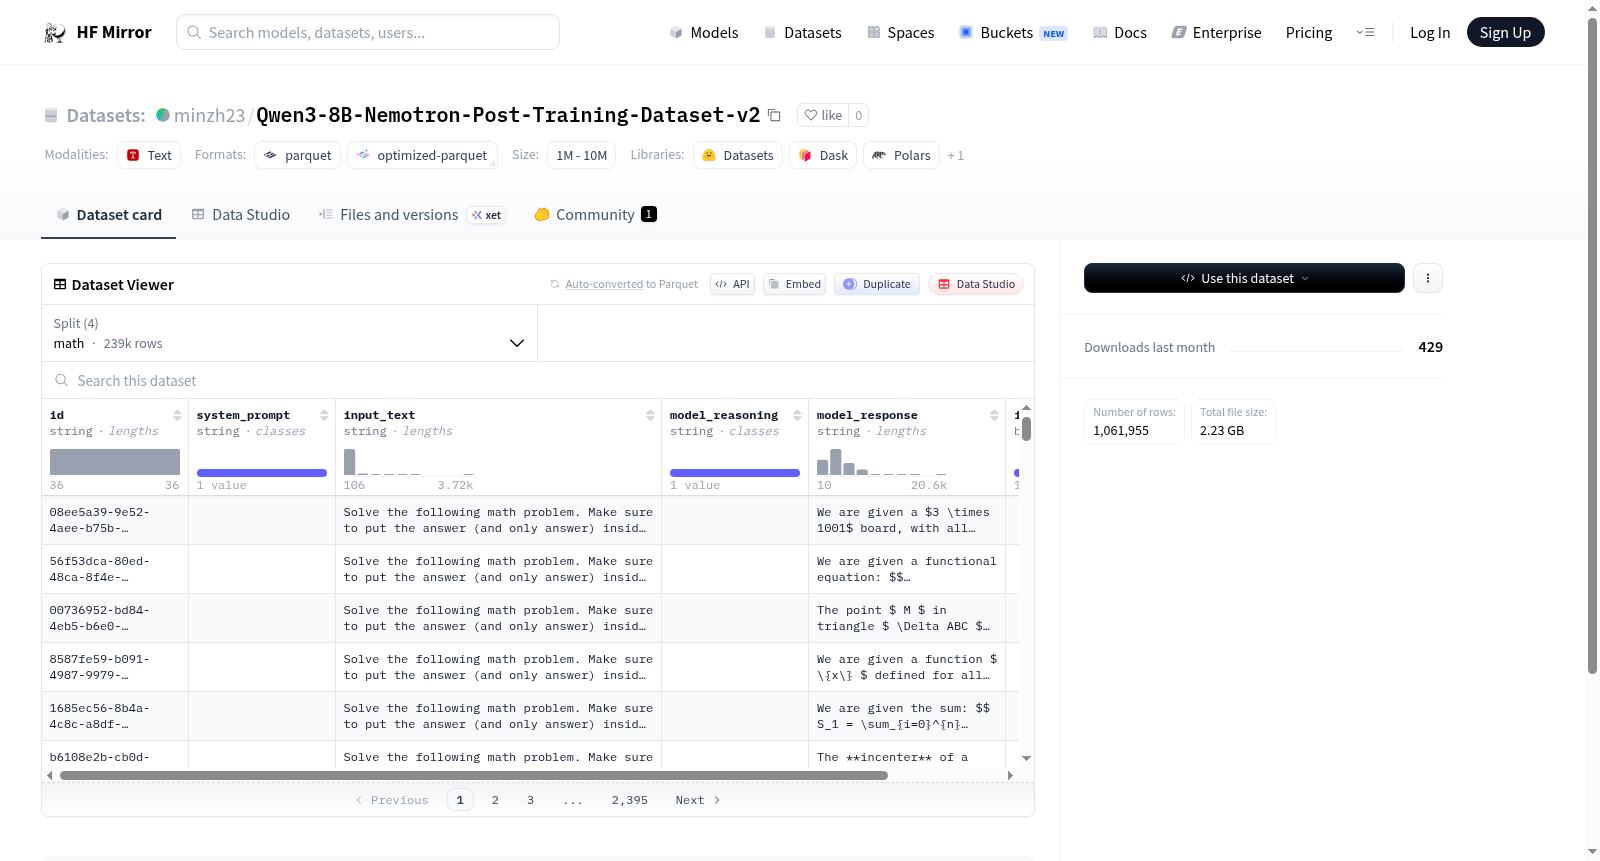
Task: Open the extra navigation menu icon
Action: pos(1365,32)
